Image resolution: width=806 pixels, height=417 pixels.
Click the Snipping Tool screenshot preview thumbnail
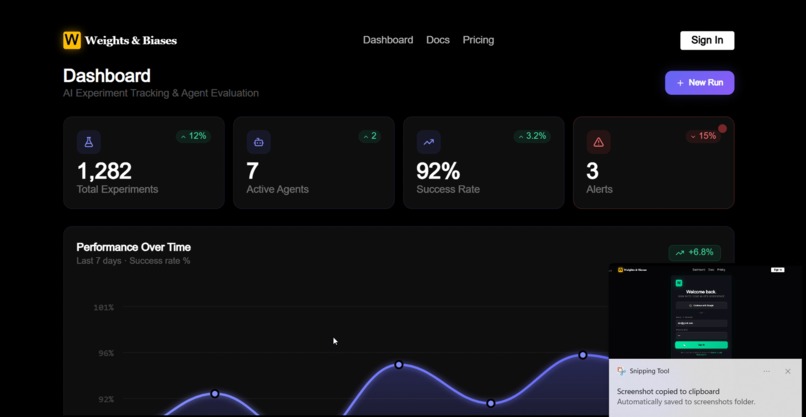click(x=705, y=311)
